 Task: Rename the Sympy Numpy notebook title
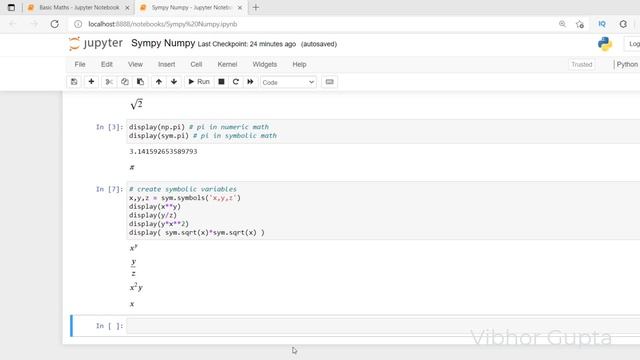tap(163, 43)
